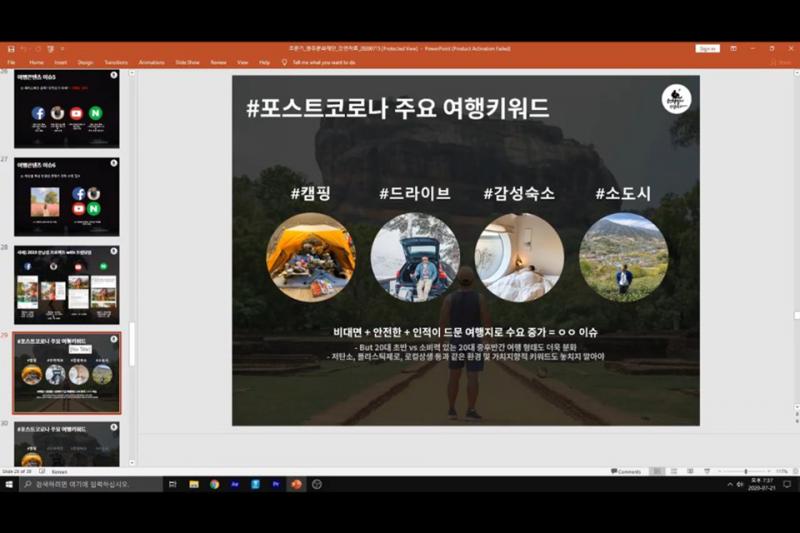Click the #감성숙소 heading text
The height and width of the screenshot is (533, 800).
519,193
